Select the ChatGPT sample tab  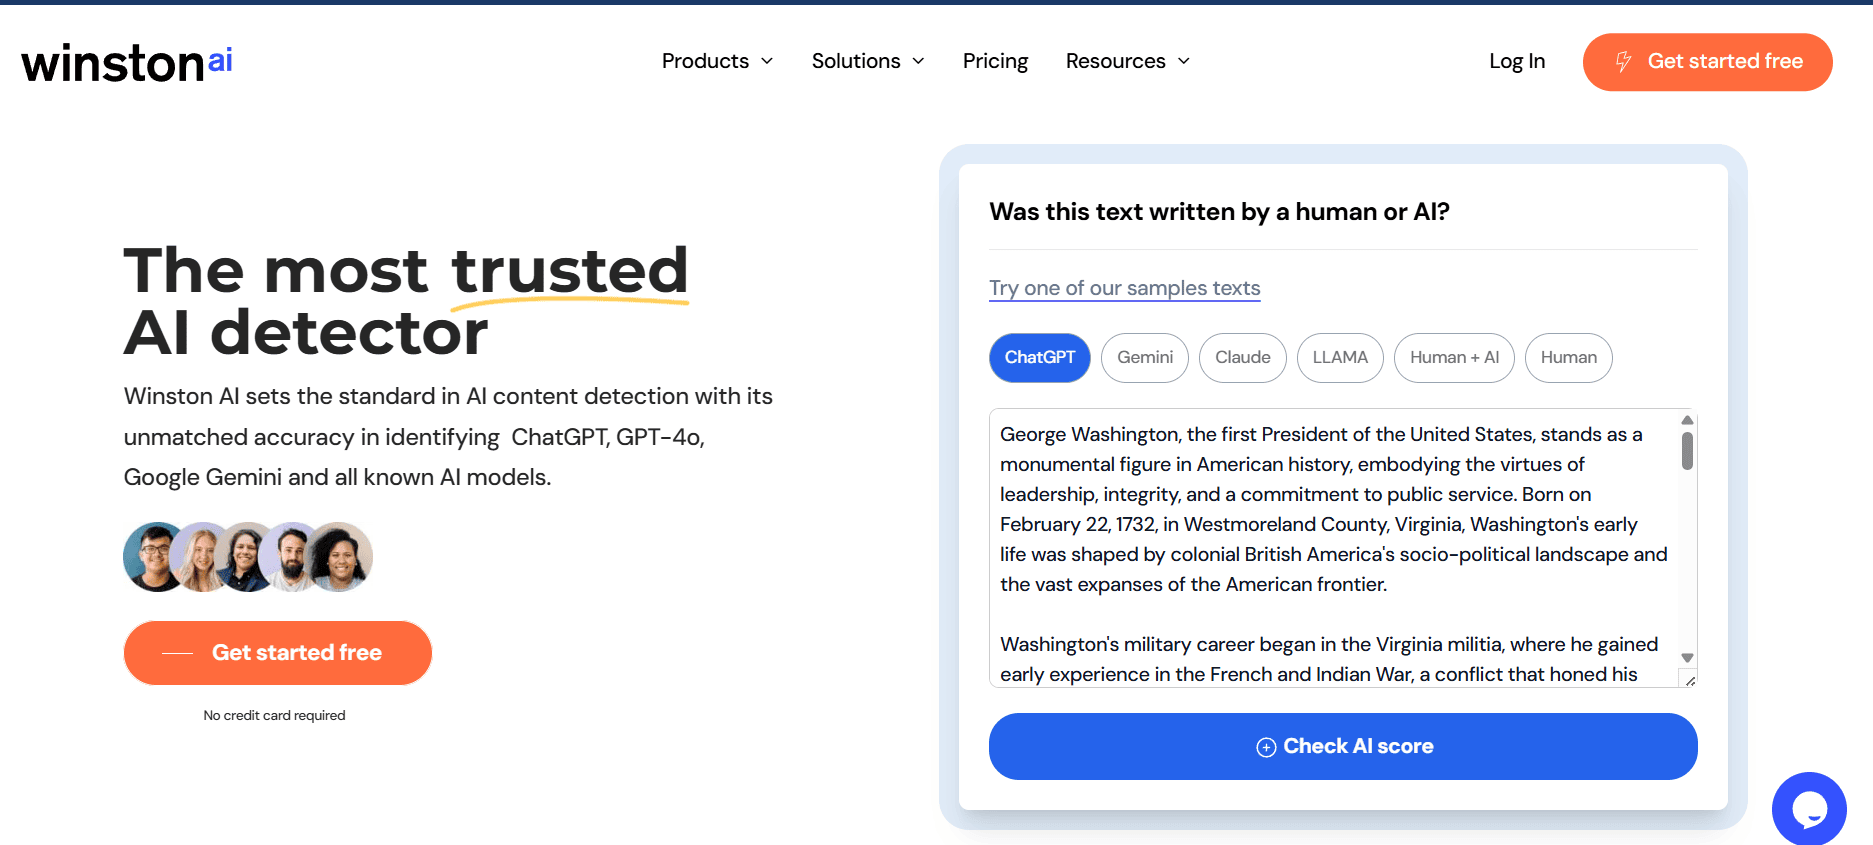(x=1040, y=357)
